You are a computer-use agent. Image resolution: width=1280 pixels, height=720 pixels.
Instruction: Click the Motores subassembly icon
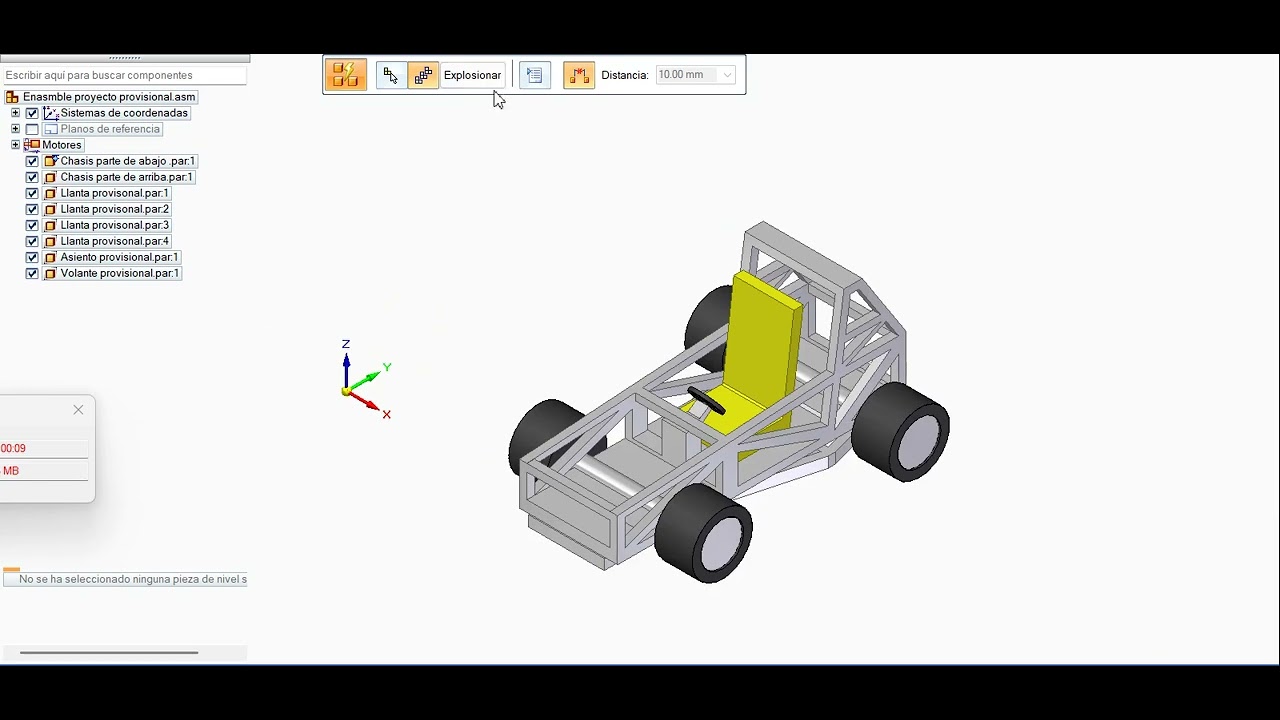click(32, 145)
